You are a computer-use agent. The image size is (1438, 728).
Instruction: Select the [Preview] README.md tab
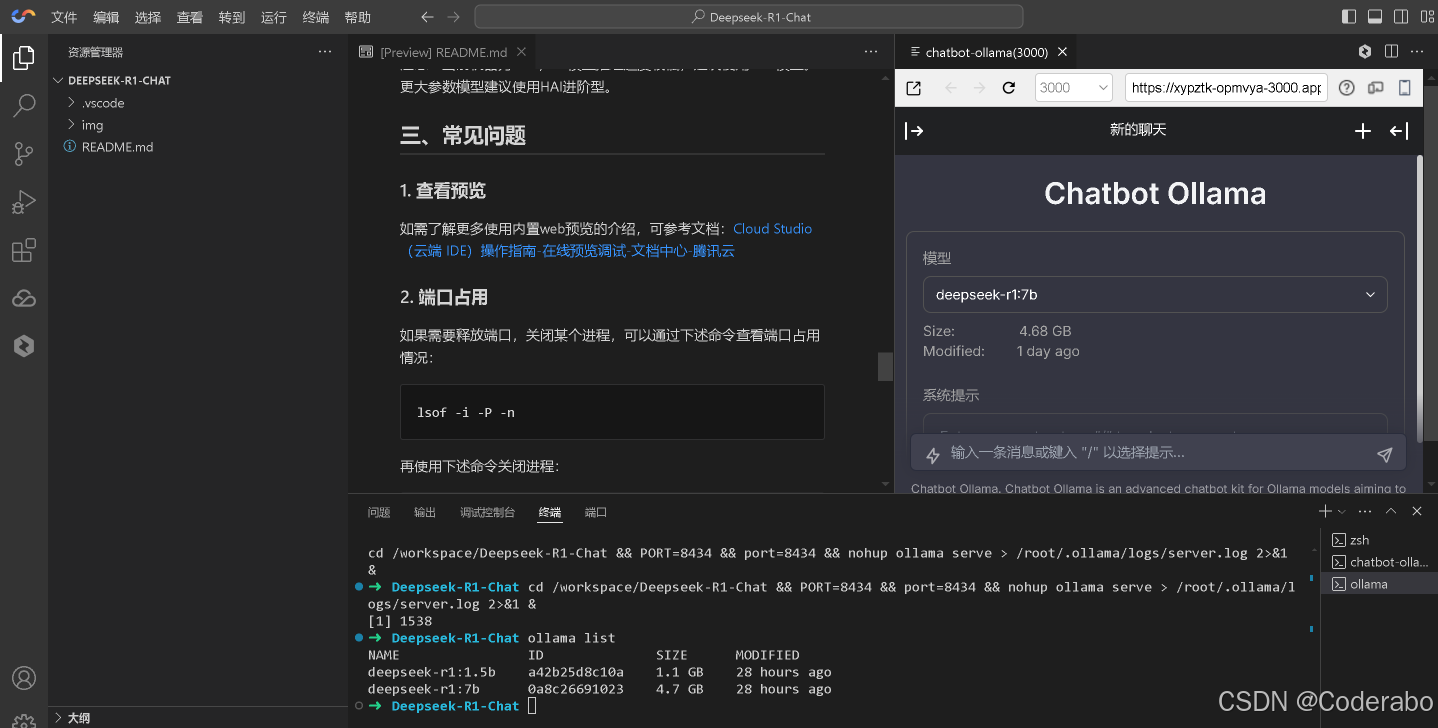point(444,52)
